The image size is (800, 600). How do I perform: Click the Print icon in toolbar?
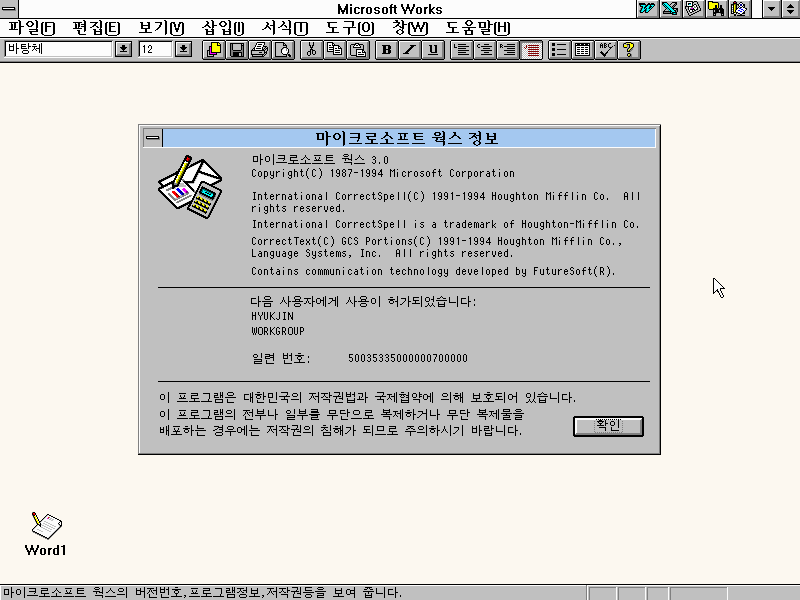[260, 49]
